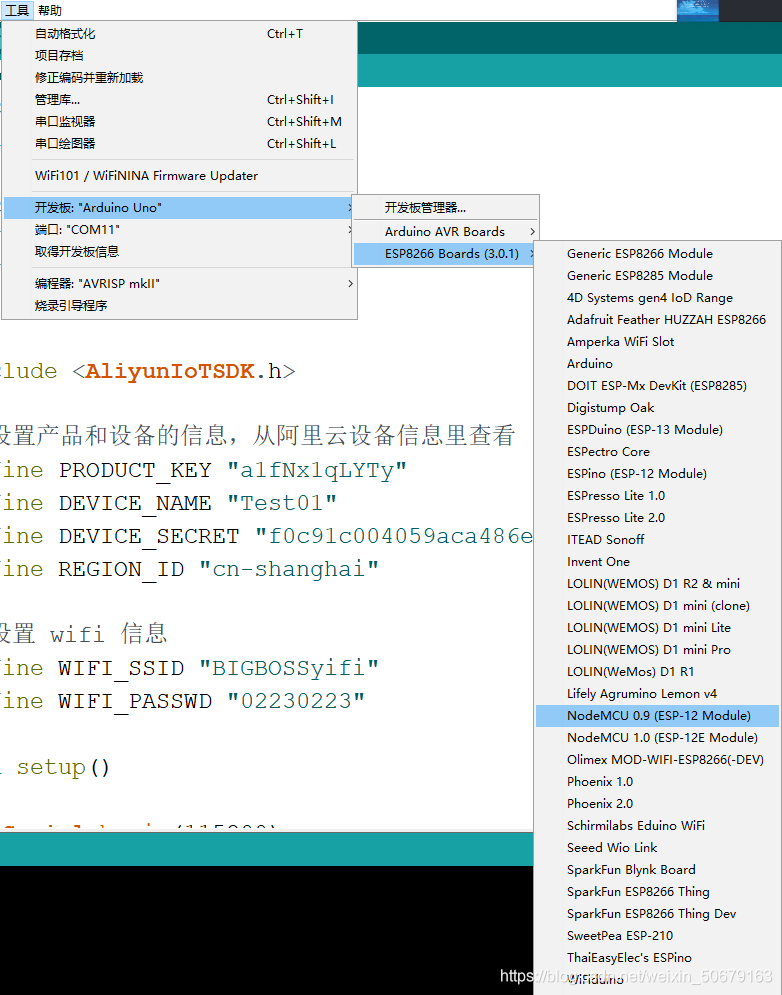
Task: Open the 帮助 menu
Action: [x=50, y=10]
